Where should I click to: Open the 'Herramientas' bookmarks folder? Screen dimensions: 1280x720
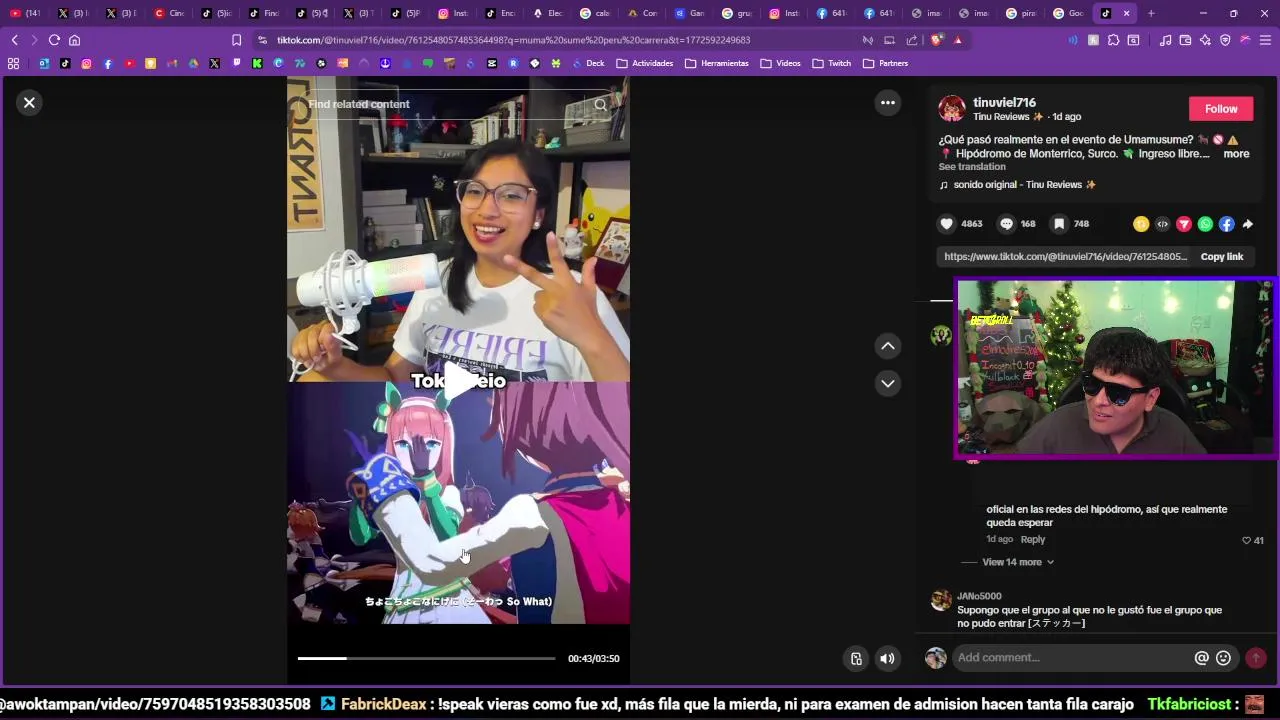[717, 63]
